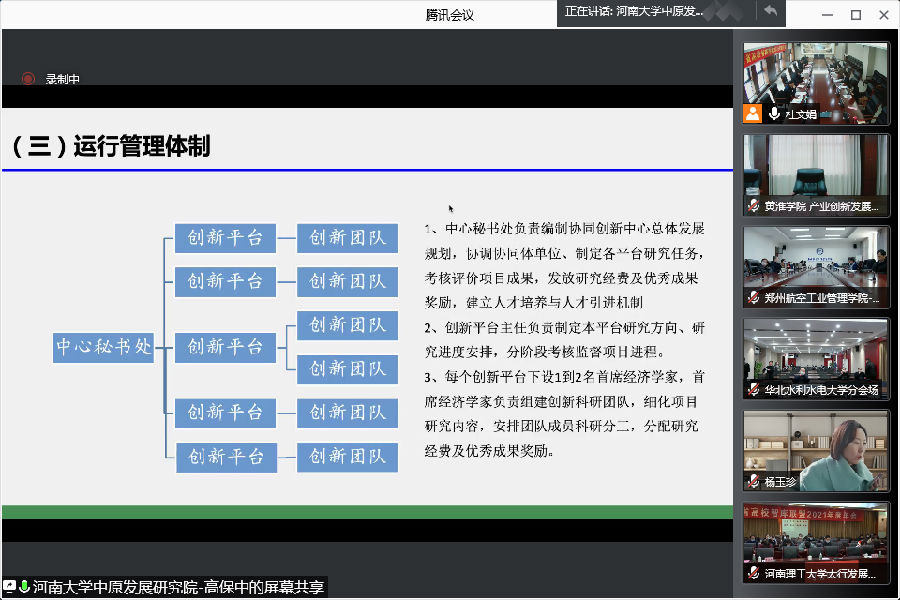Click the orange host icon on first video

pos(752,114)
